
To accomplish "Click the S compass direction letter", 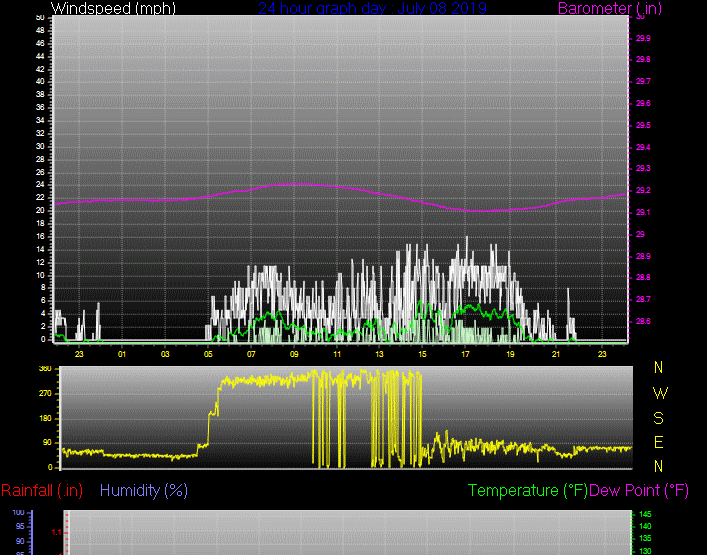I will coord(658,417).
